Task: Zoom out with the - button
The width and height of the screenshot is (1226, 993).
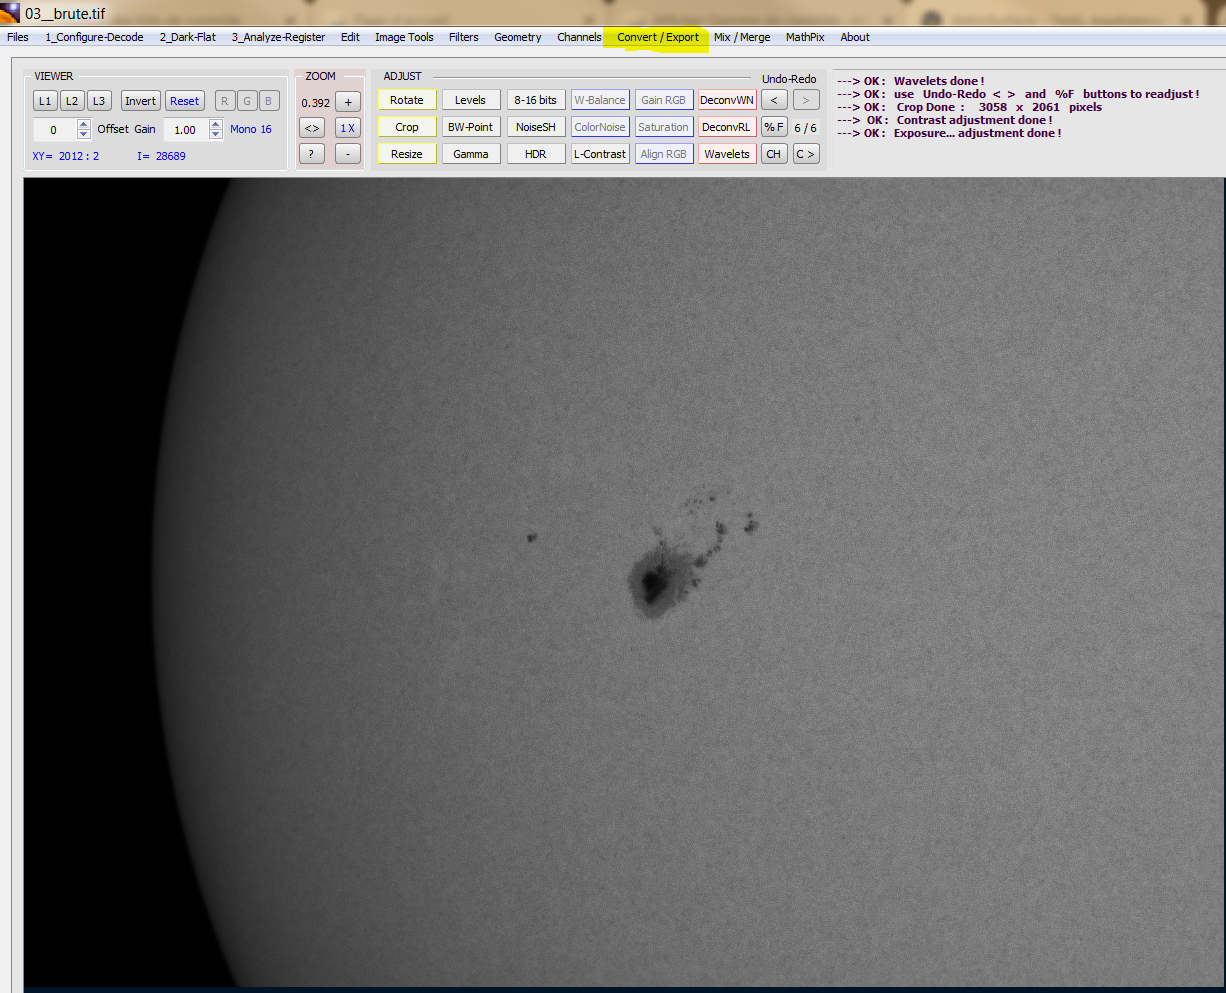Action: 348,154
